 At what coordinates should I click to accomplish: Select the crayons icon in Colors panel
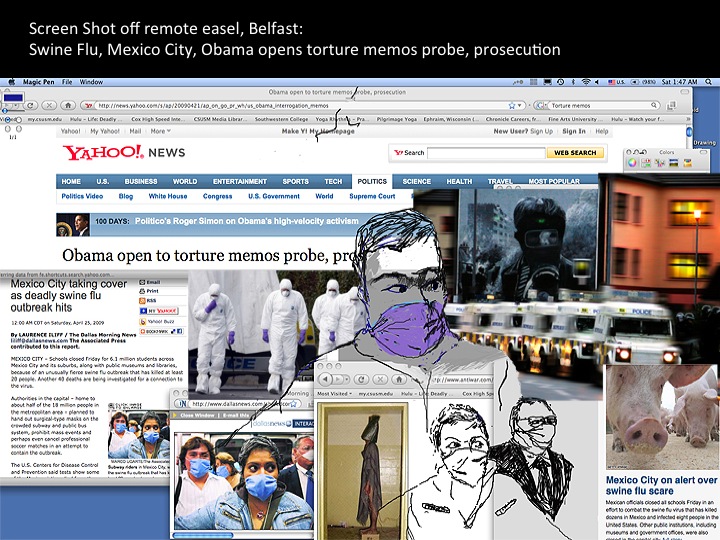687,163
